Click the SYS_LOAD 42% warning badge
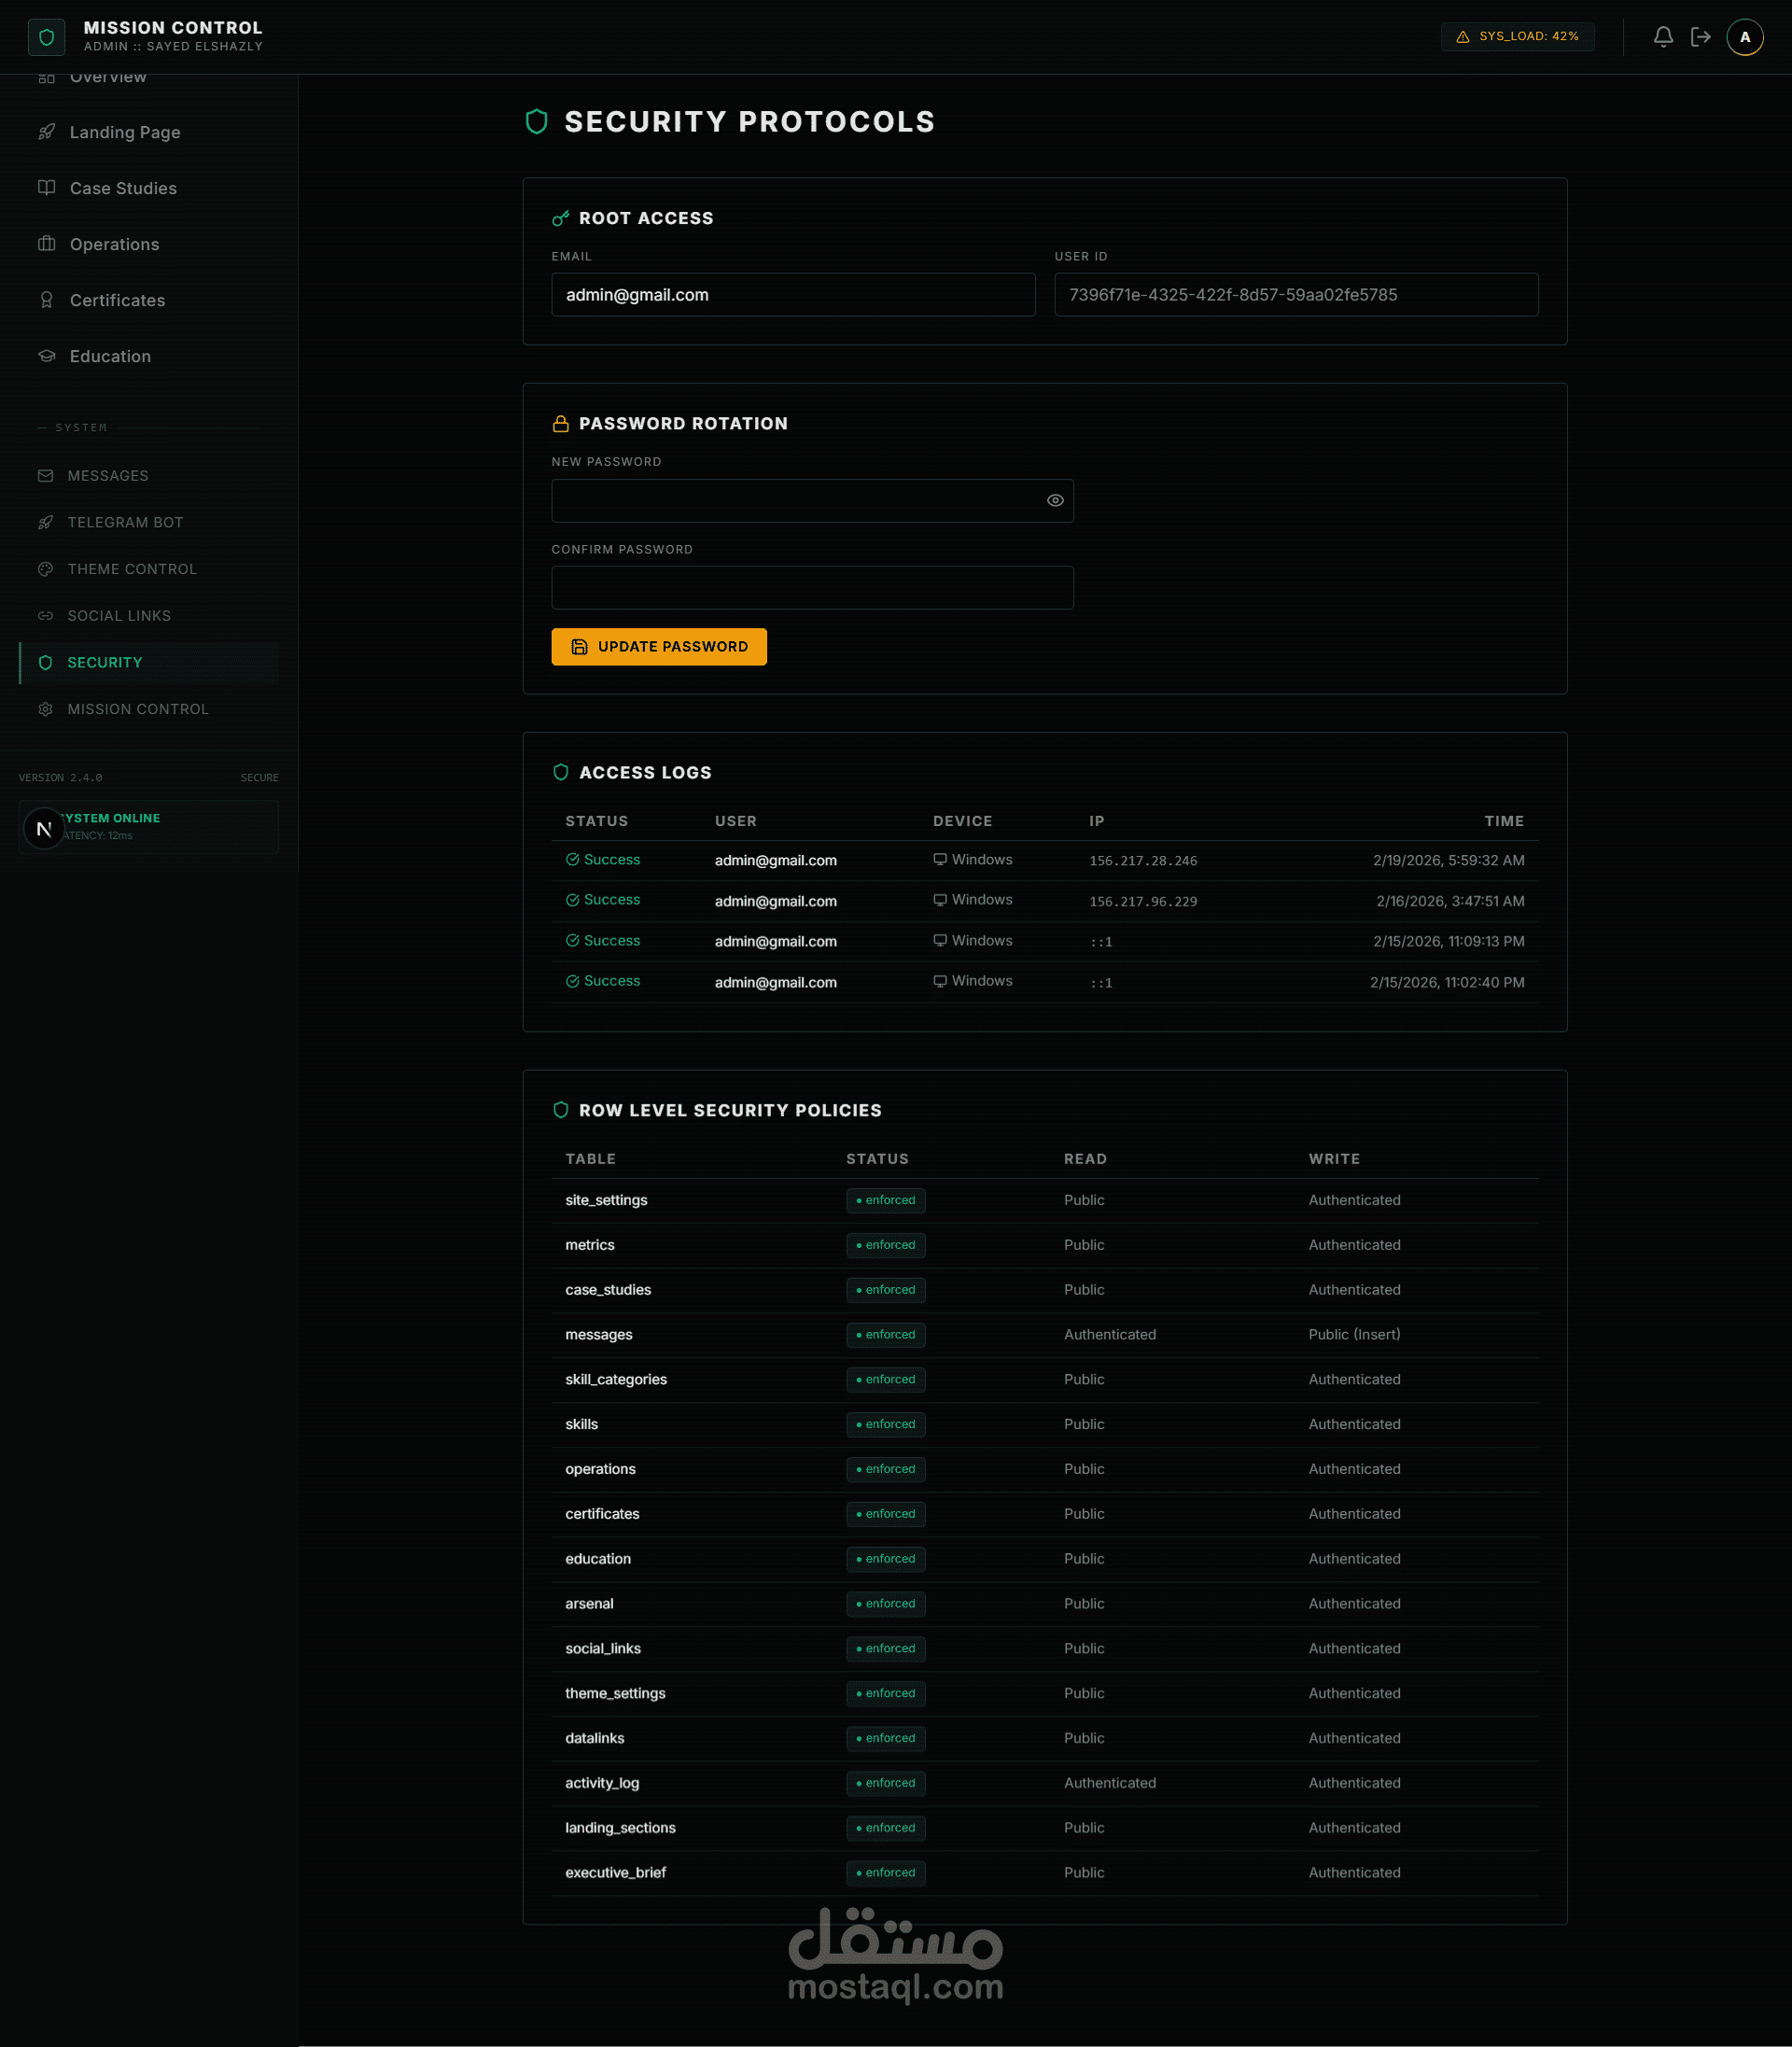This screenshot has height=2047, width=1792. (x=1517, y=36)
